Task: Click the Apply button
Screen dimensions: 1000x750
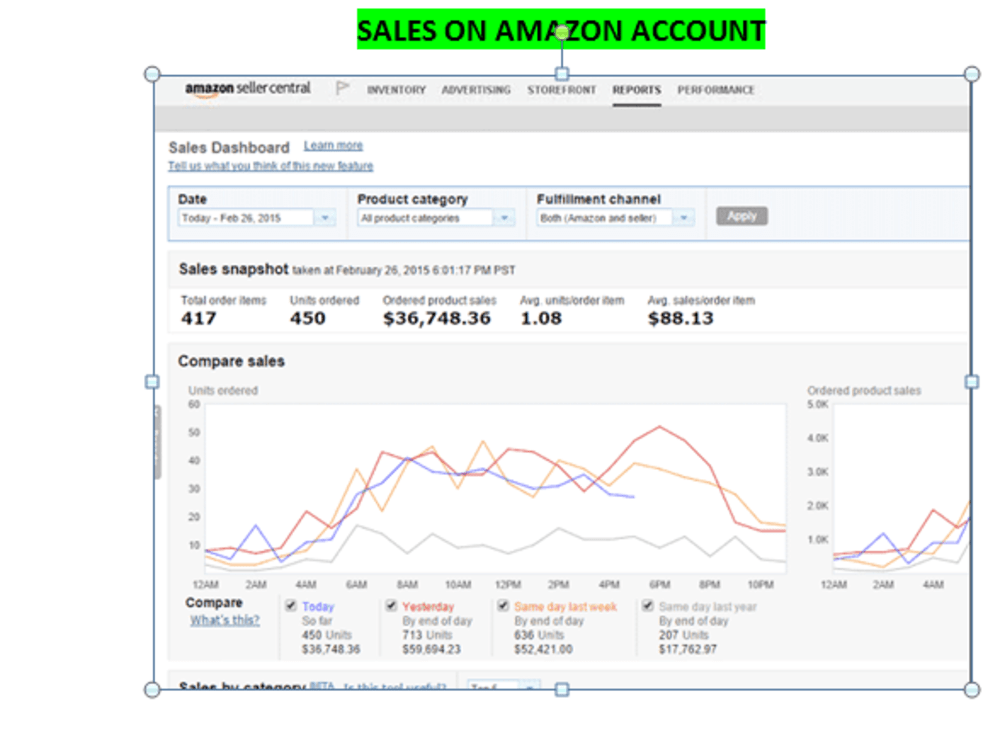Action: click(x=742, y=216)
